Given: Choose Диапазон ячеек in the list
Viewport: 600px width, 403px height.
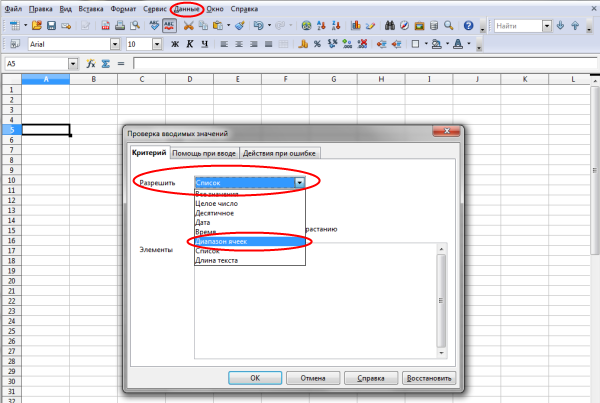Looking at the screenshot, I should click(250, 241).
